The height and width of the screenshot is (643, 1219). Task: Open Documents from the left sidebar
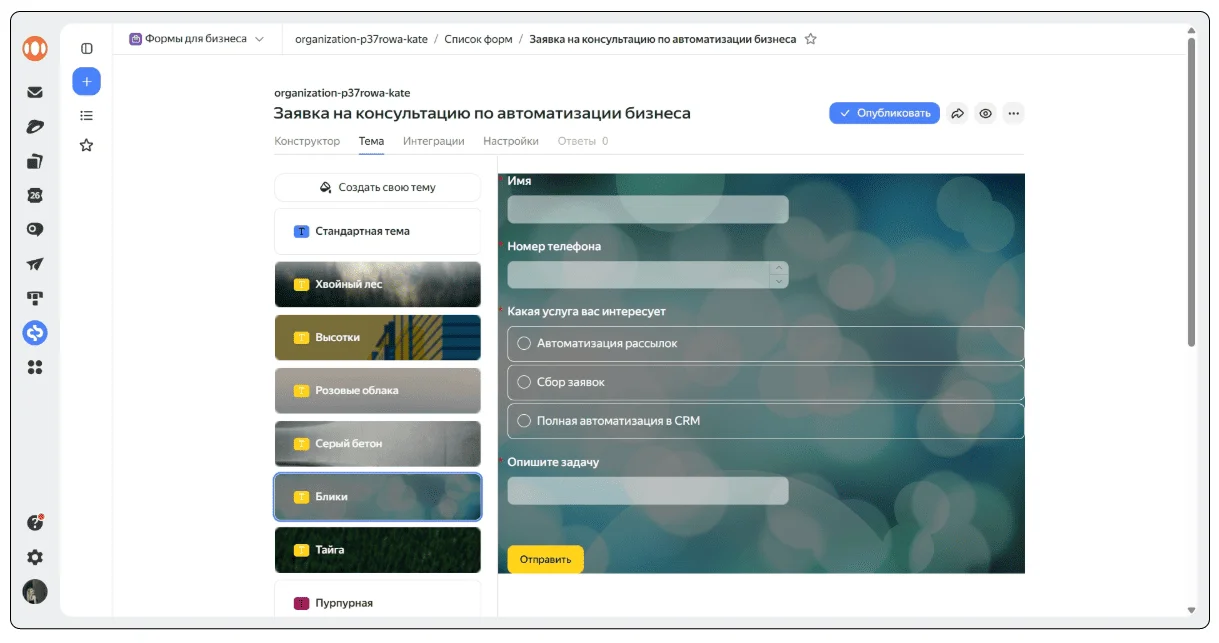[35, 161]
